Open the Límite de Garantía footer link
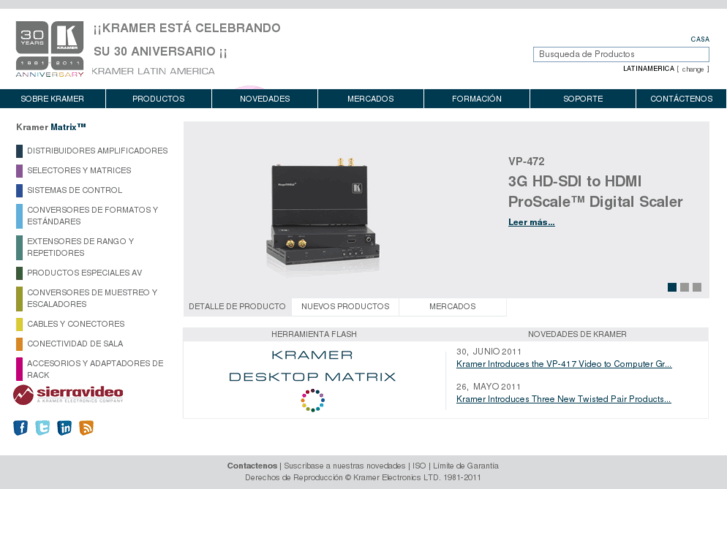The image size is (727, 545). [x=466, y=466]
